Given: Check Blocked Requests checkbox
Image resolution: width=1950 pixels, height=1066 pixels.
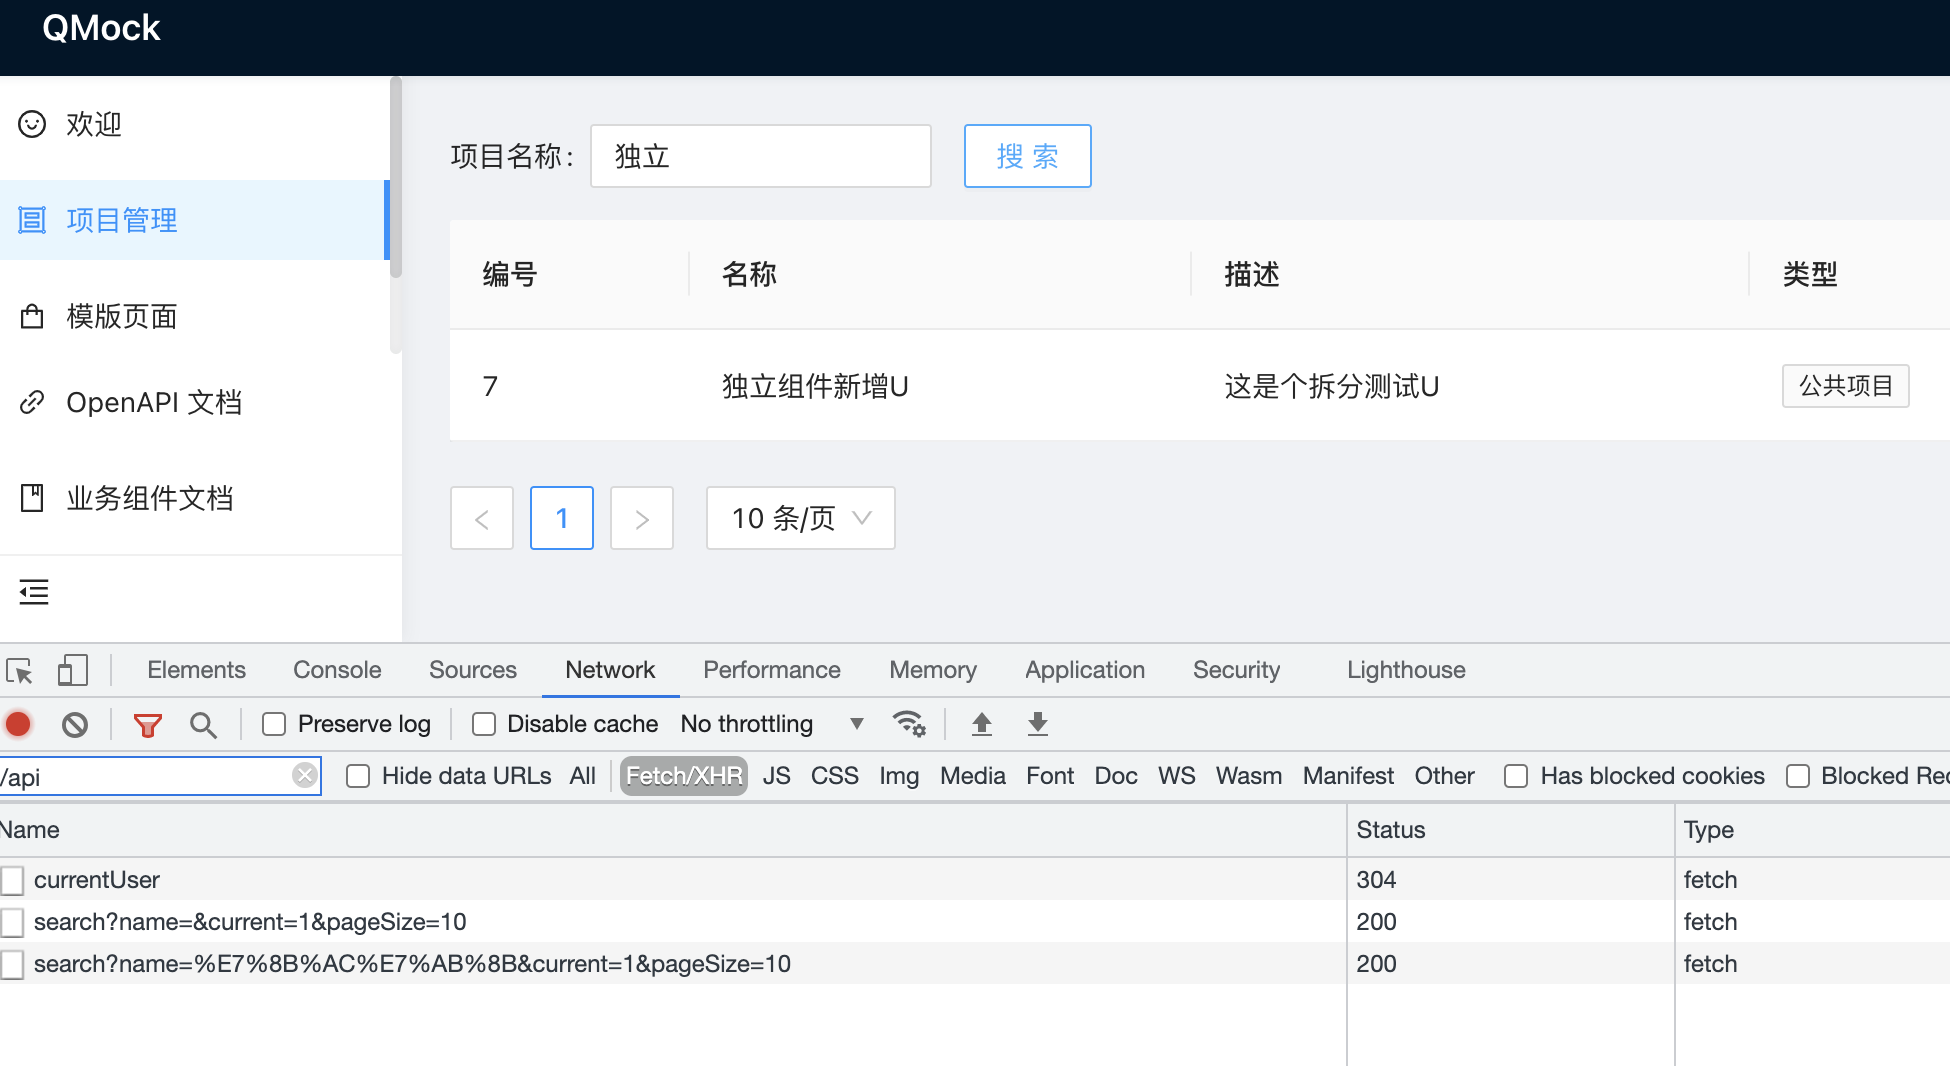Looking at the screenshot, I should pyautogui.click(x=1798, y=776).
